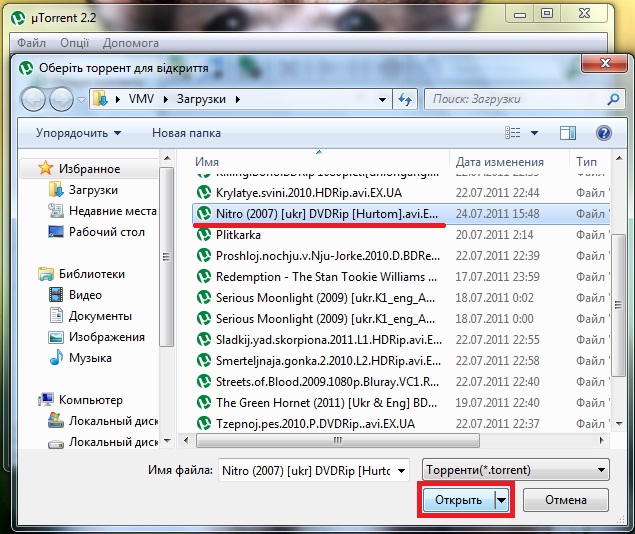This screenshot has width=635, height=534.
Task: Click the search magnifier icon
Action: [613, 99]
